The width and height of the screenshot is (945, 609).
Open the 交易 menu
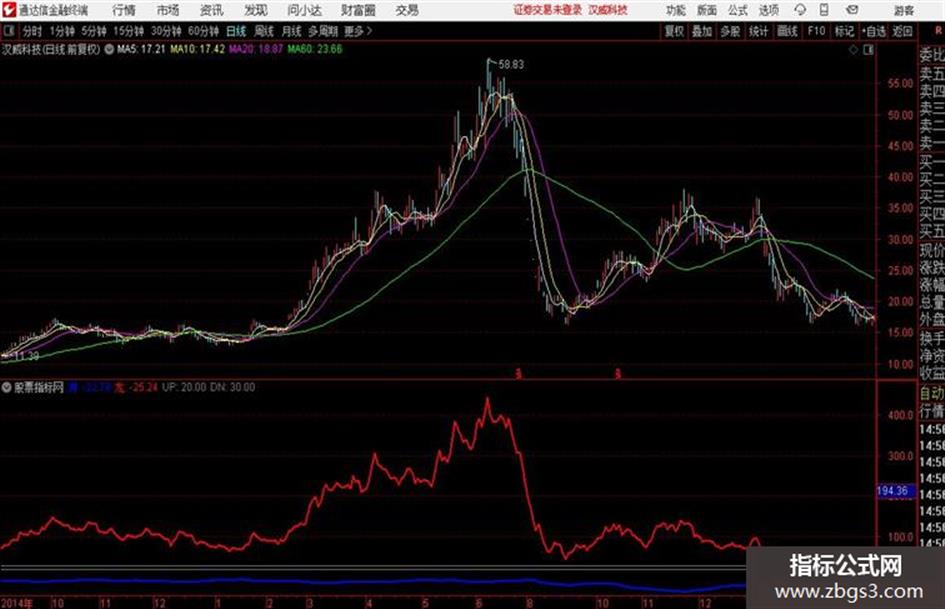[x=407, y=10]
